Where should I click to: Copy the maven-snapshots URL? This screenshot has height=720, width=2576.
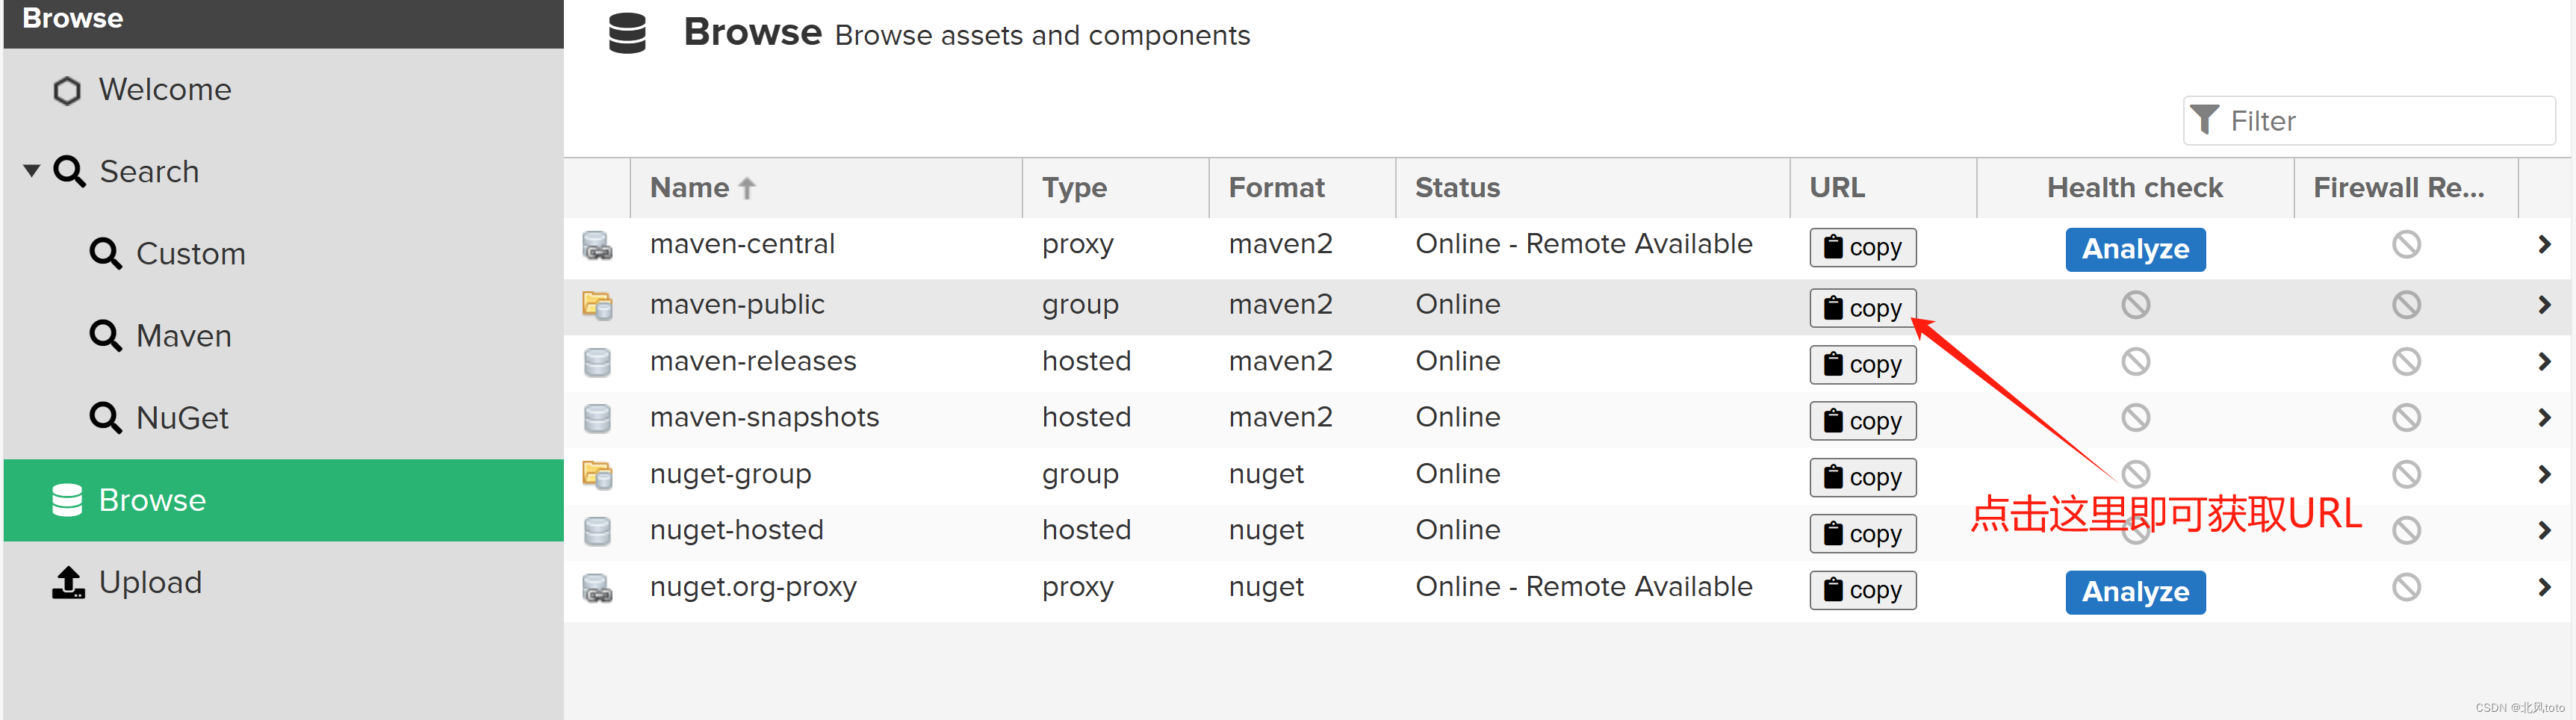coord(1862,421)
